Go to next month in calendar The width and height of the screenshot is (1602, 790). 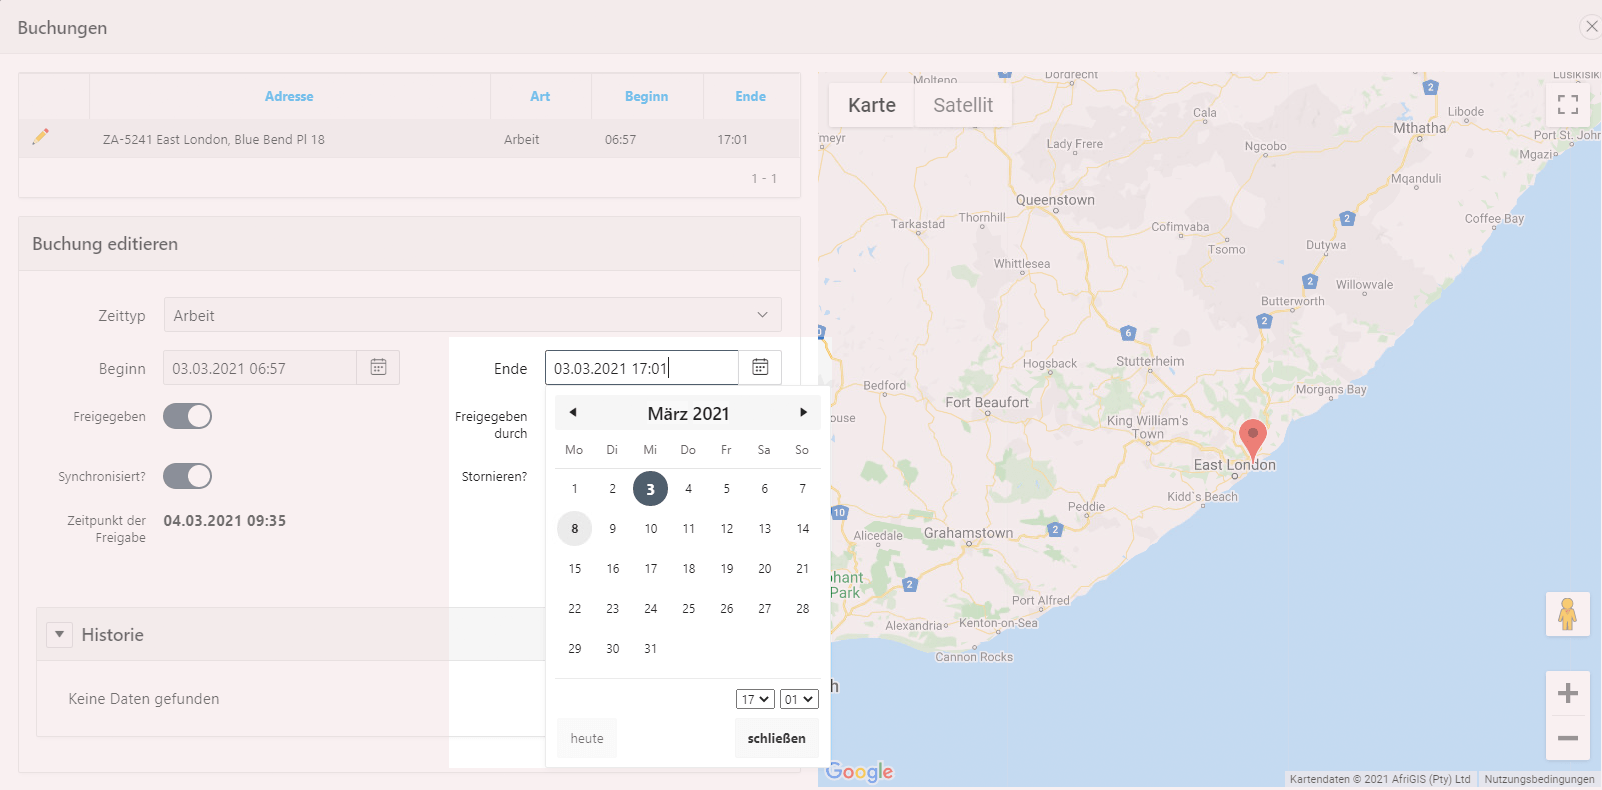coord(803,412)
